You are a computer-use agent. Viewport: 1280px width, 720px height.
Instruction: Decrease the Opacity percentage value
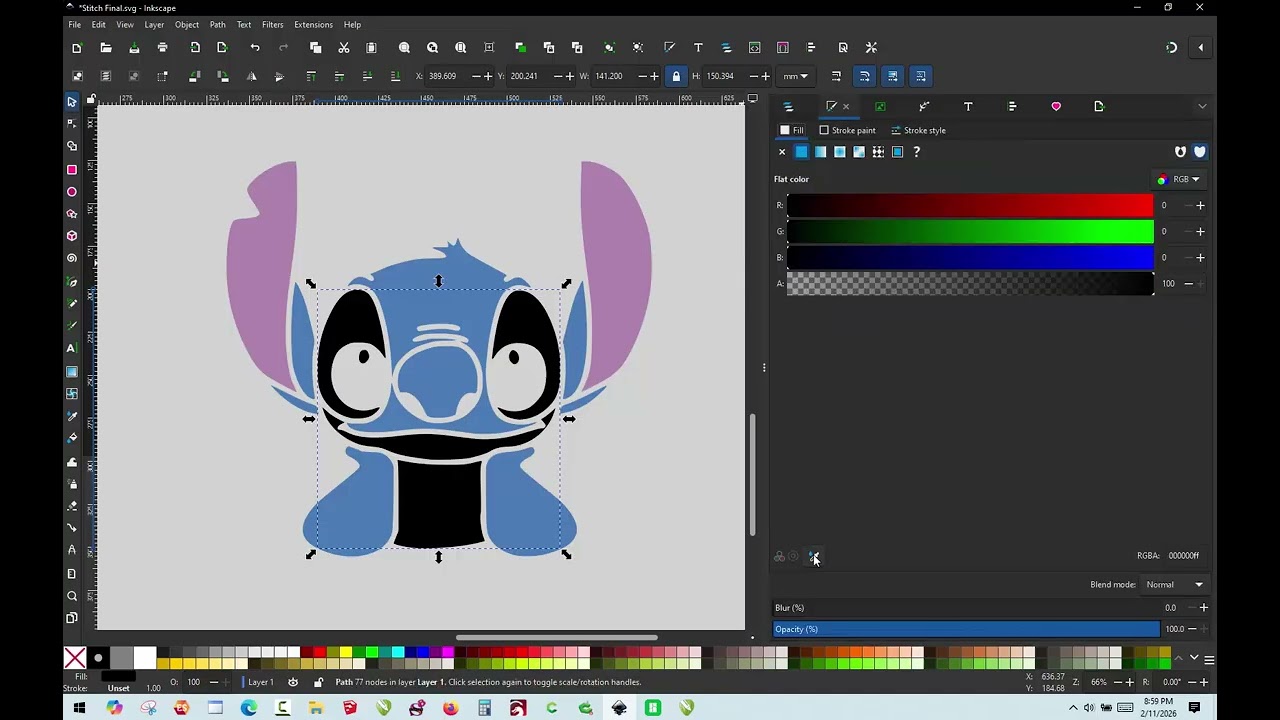[1192, 629]
